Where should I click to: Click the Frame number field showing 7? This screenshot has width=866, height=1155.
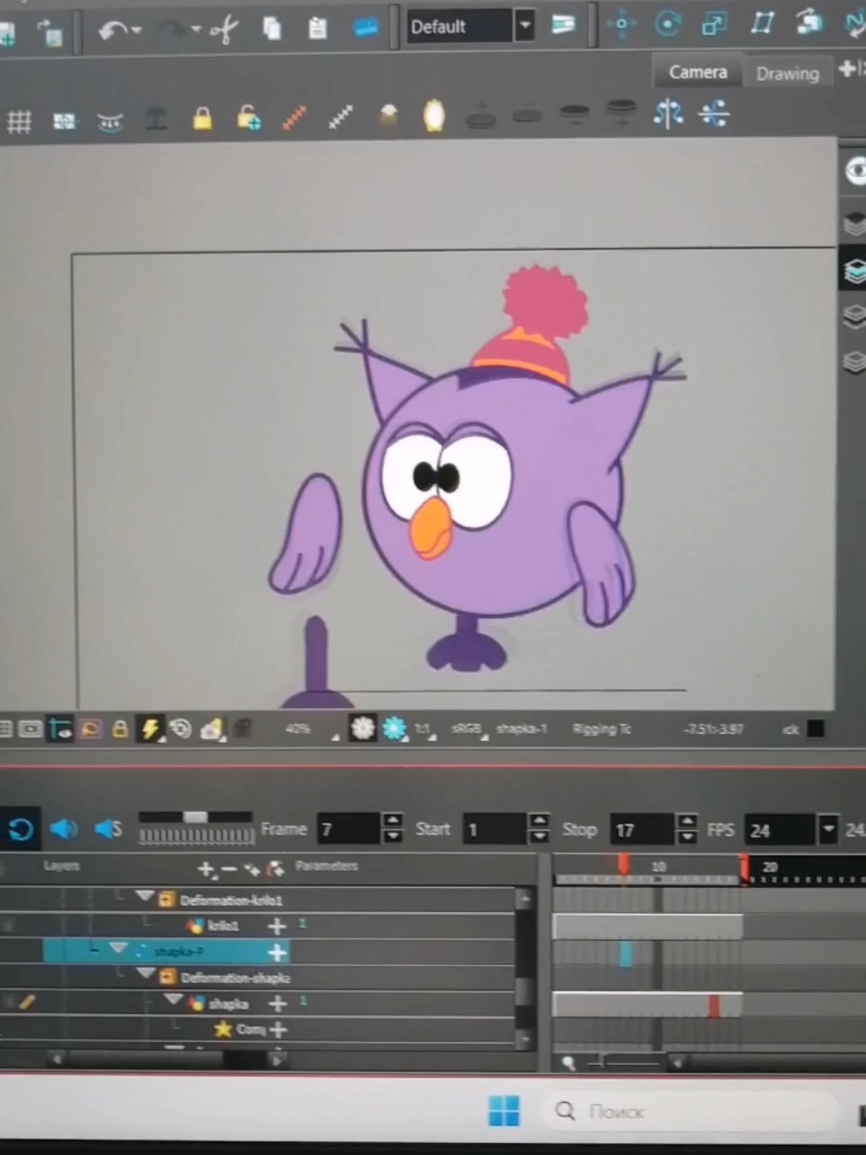click(x=348, y=829)
